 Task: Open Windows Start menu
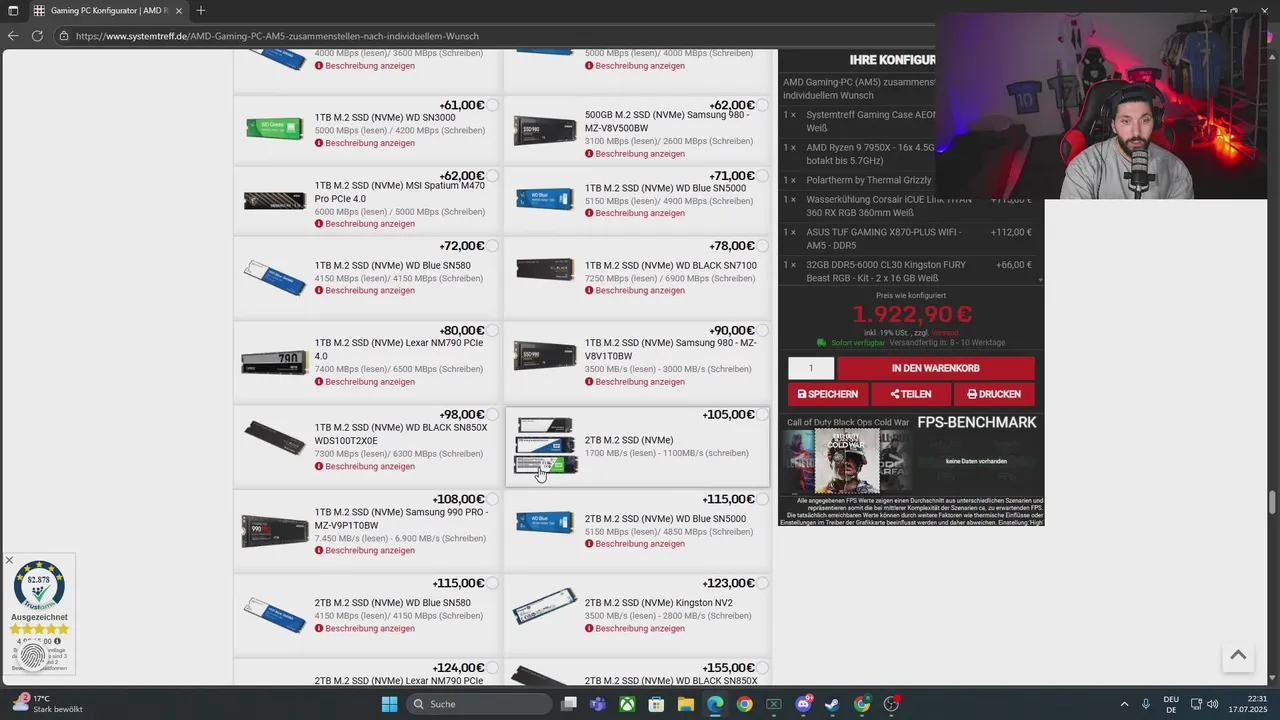point(390,704)
